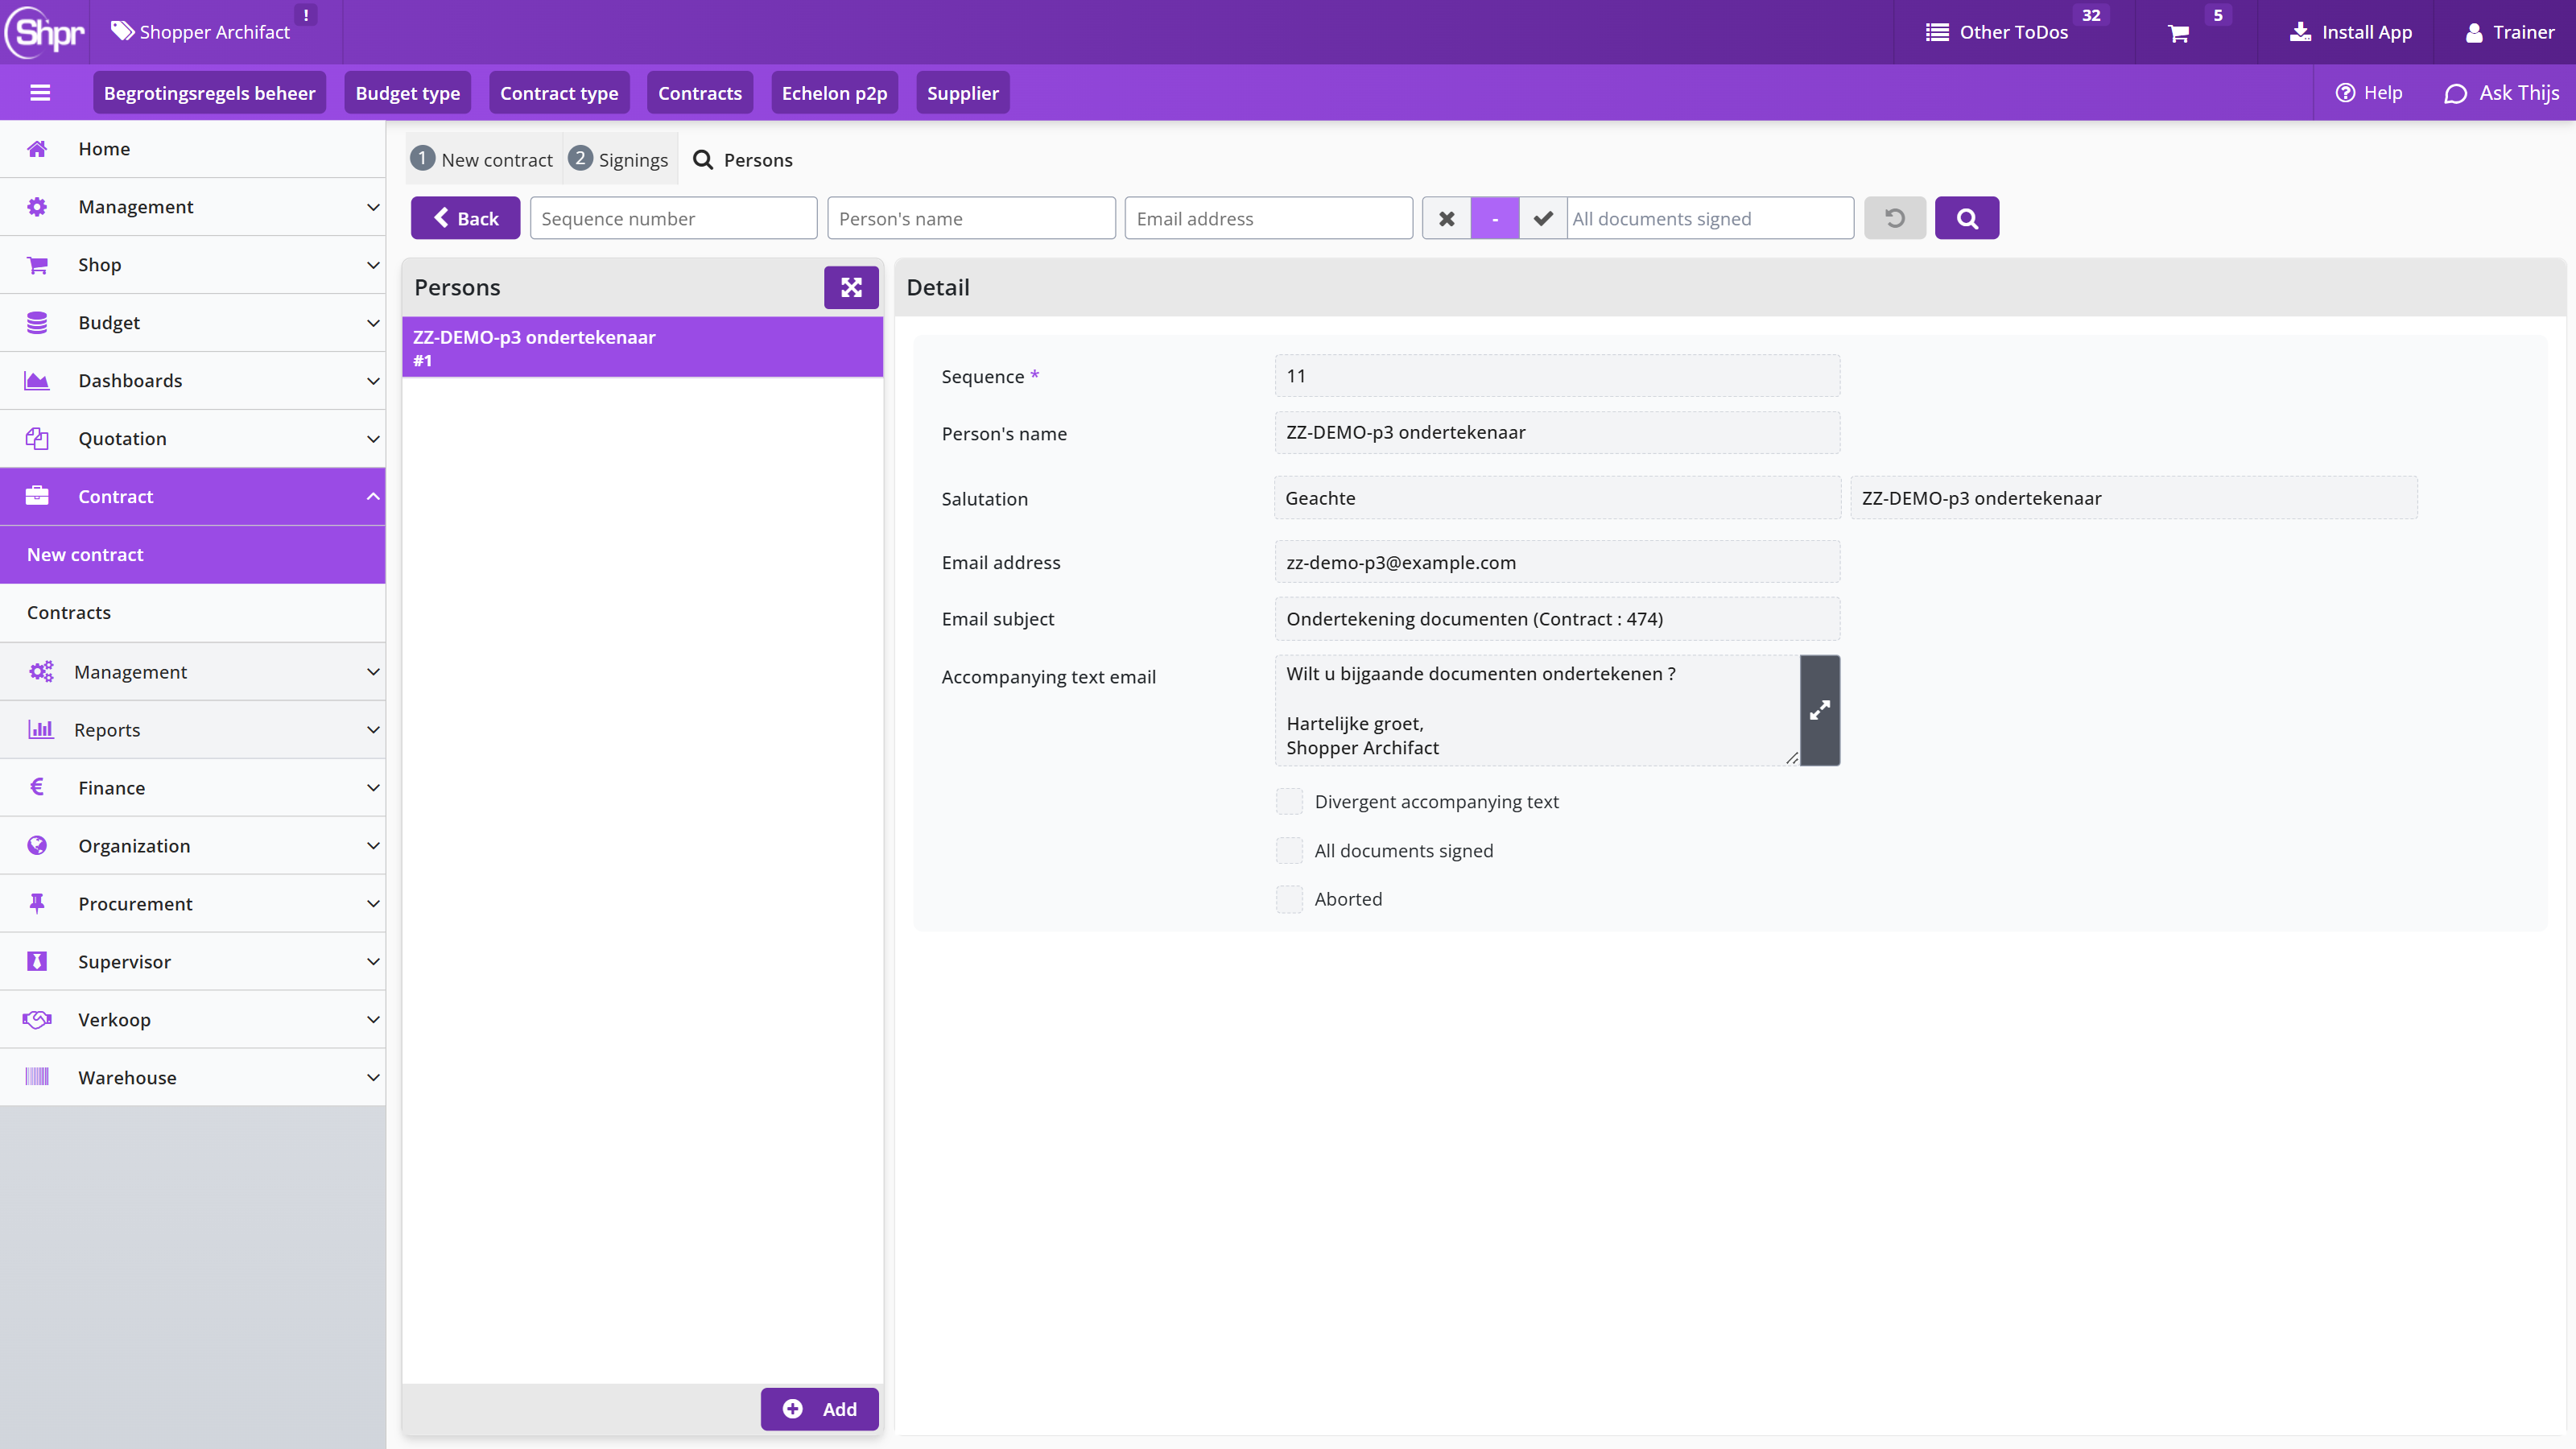Click the Warehouse barcode icon
This screenshot has width=2576, height=1449.
(37, 1077)
